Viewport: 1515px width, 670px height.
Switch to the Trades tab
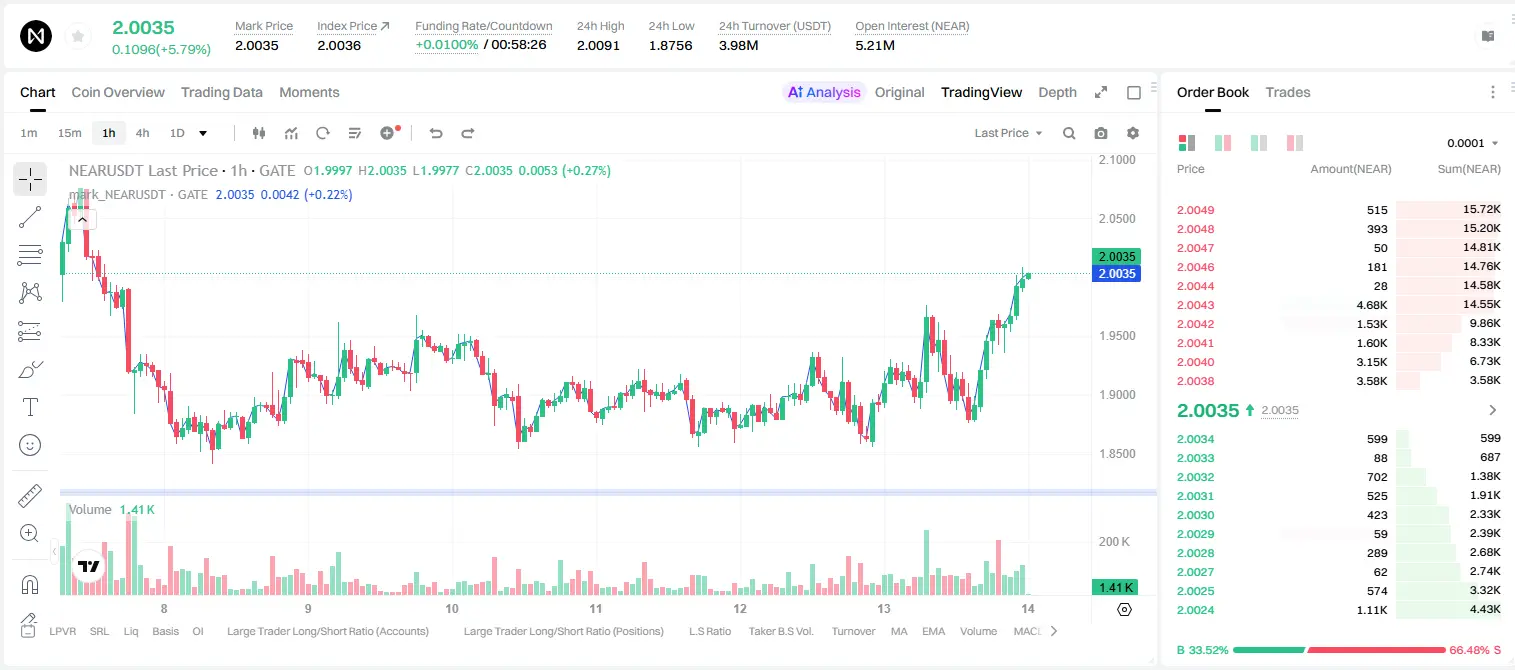(x=1287, y=92)
